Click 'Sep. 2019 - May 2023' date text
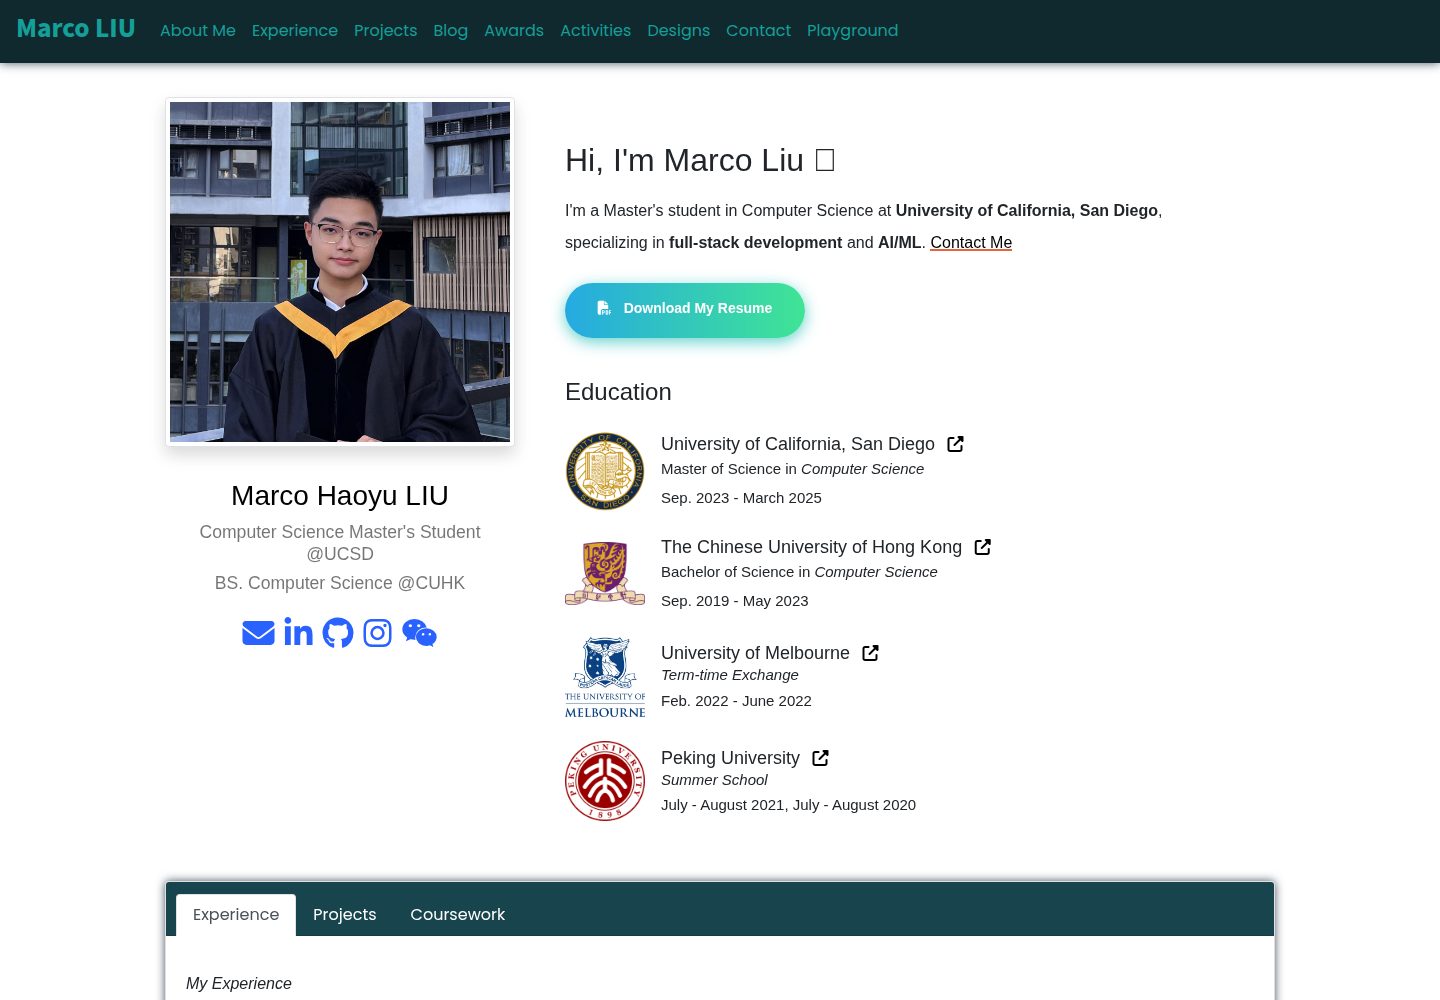Screen dimensions: 1440x1000 coord(735,601)
